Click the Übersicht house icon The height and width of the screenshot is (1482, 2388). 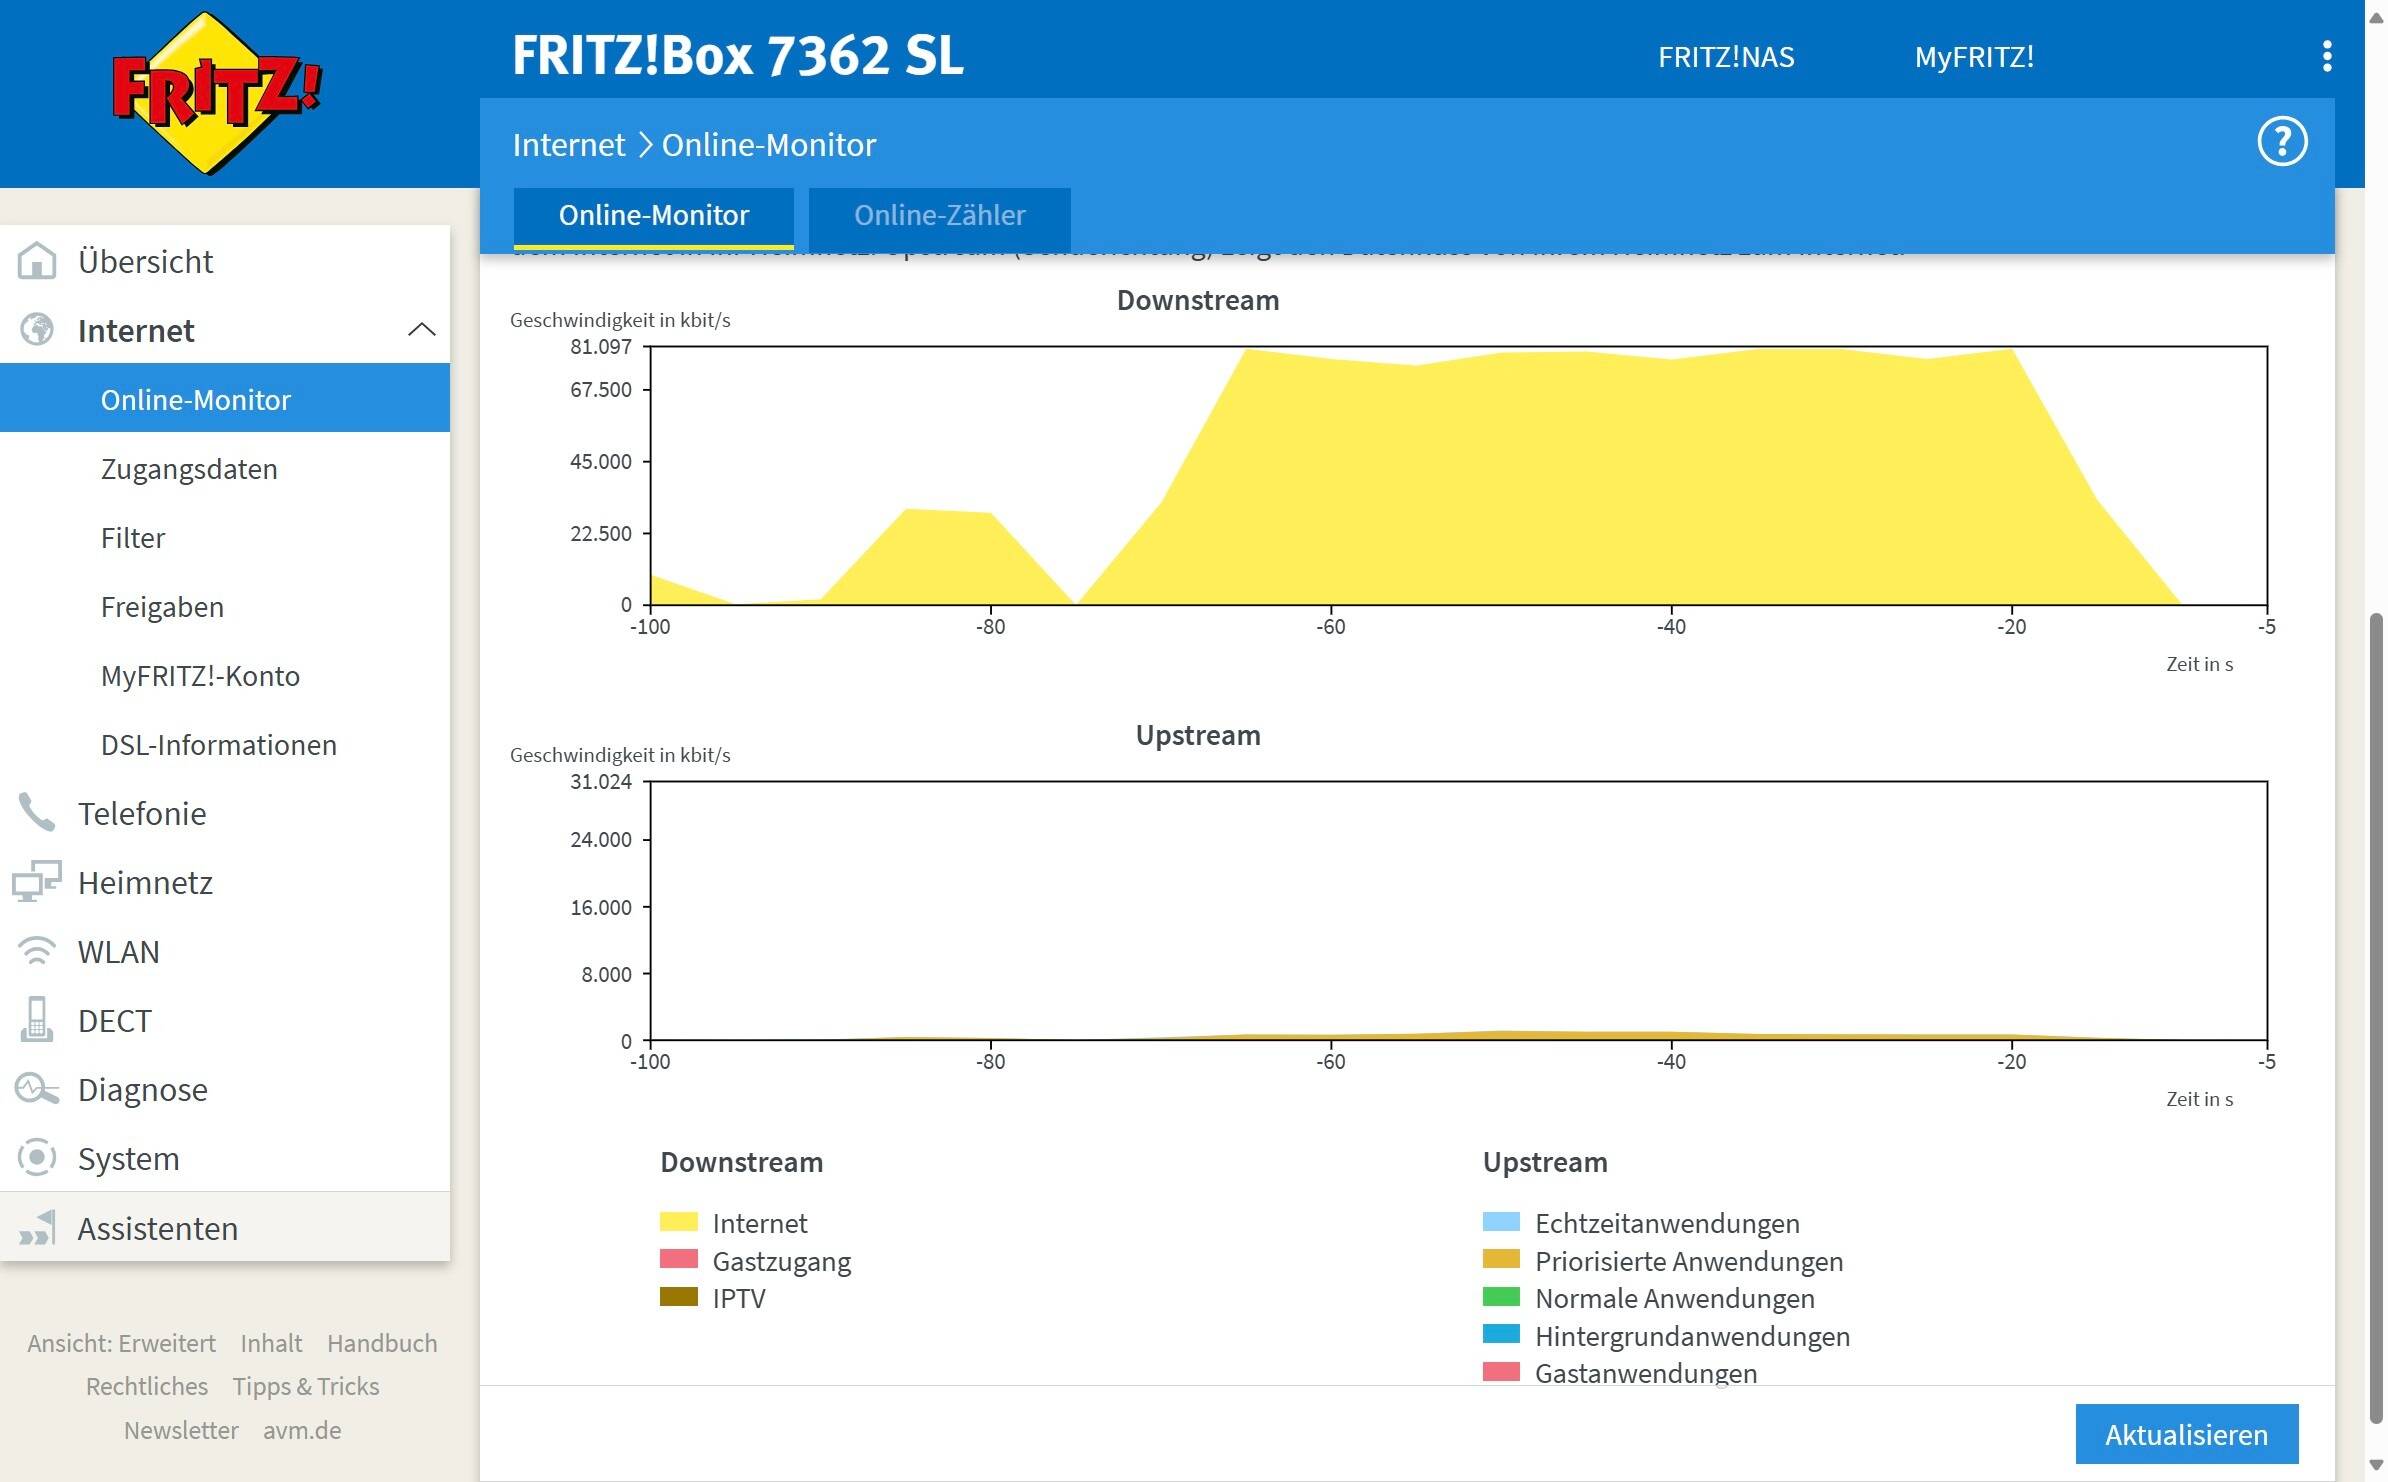(37, 261)
